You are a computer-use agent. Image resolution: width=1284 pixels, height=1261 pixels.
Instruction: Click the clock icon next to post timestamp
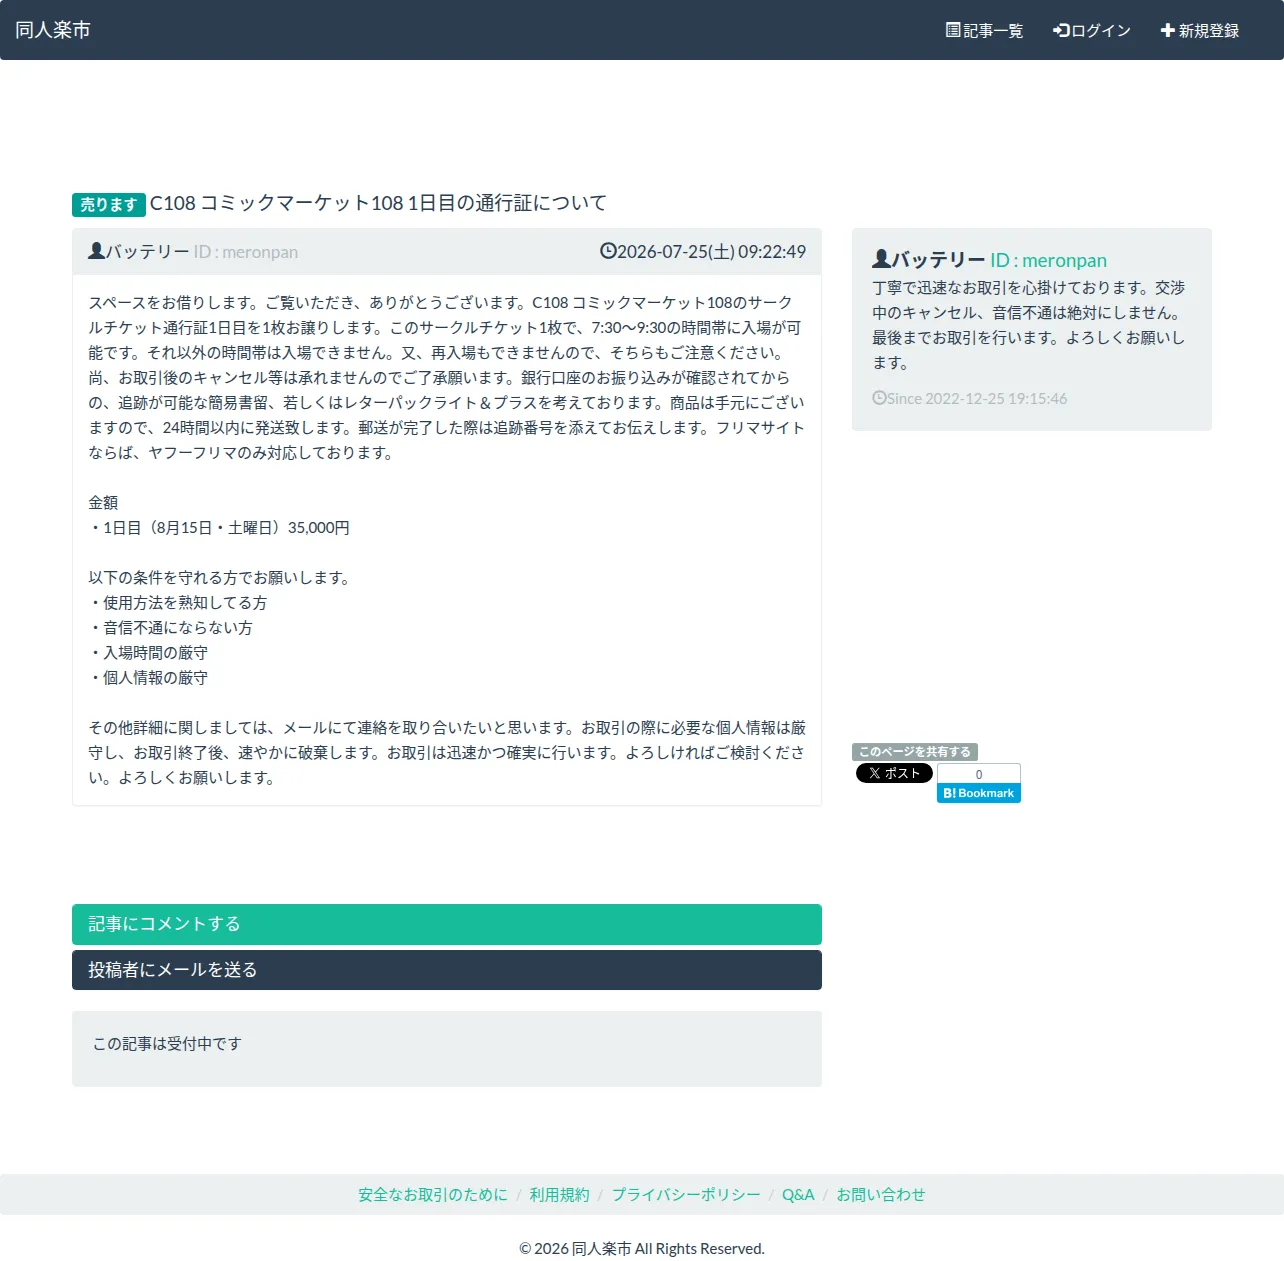point(608,251)
